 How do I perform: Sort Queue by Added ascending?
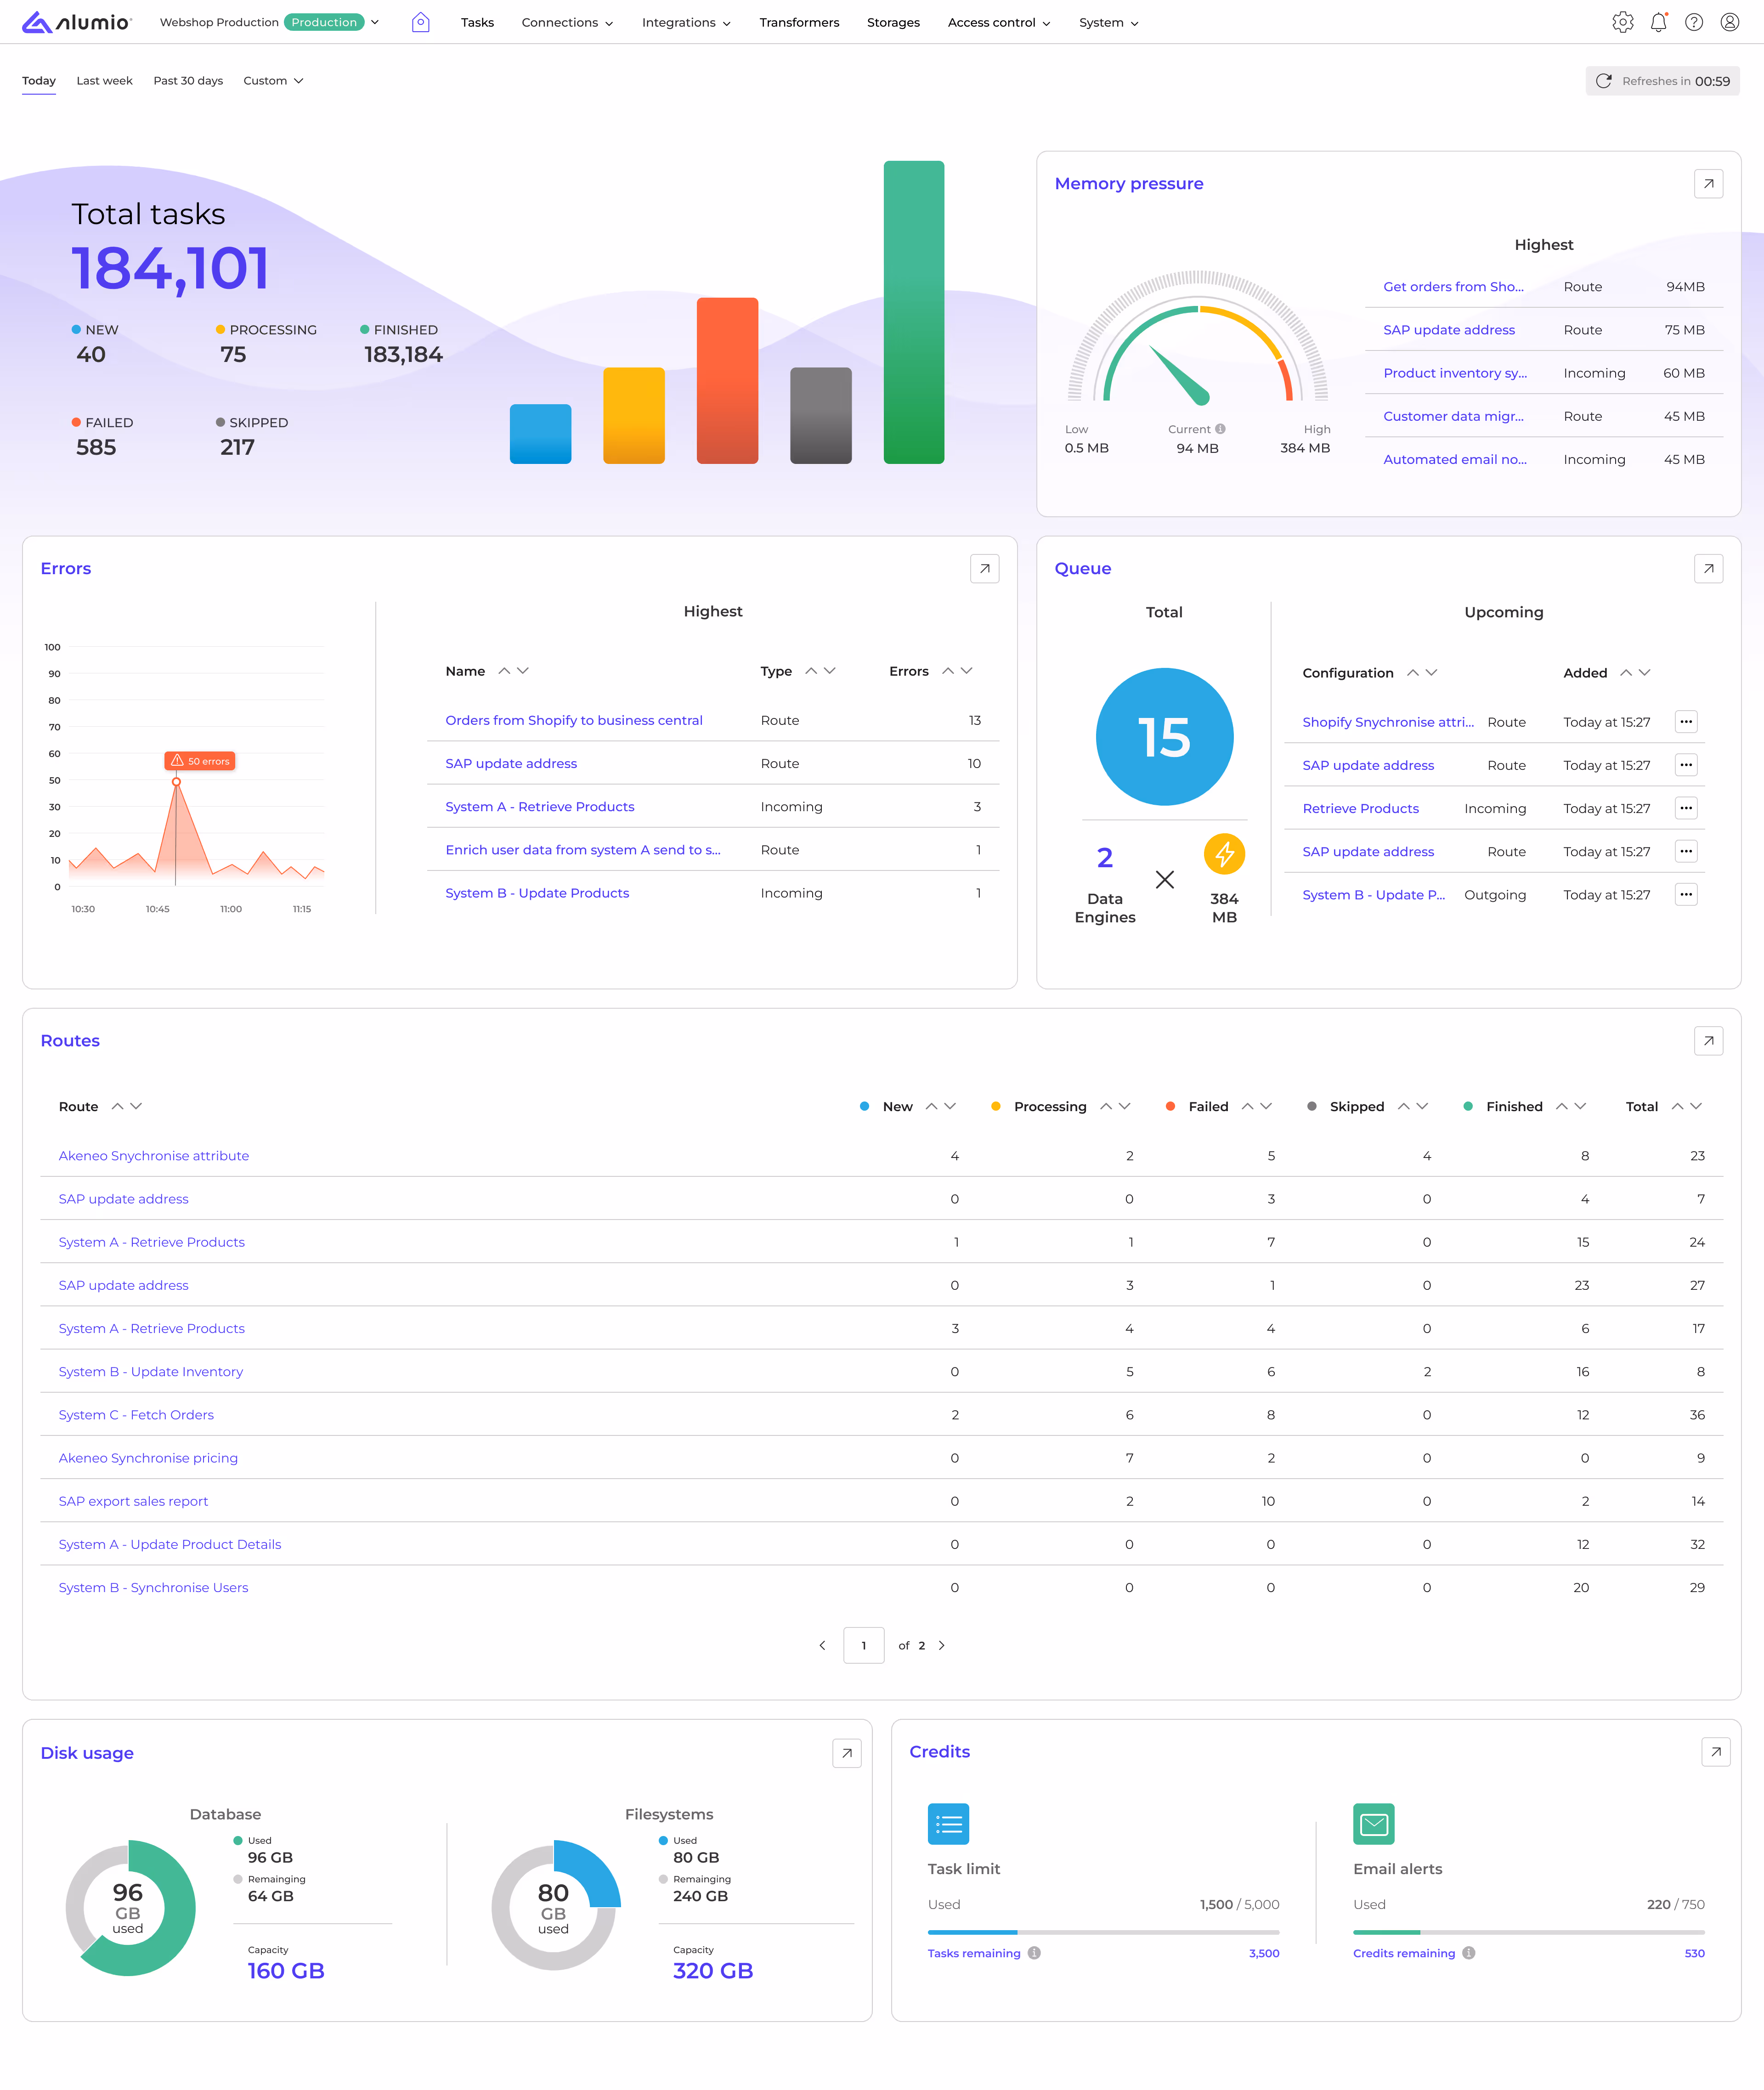point(1626,673)
